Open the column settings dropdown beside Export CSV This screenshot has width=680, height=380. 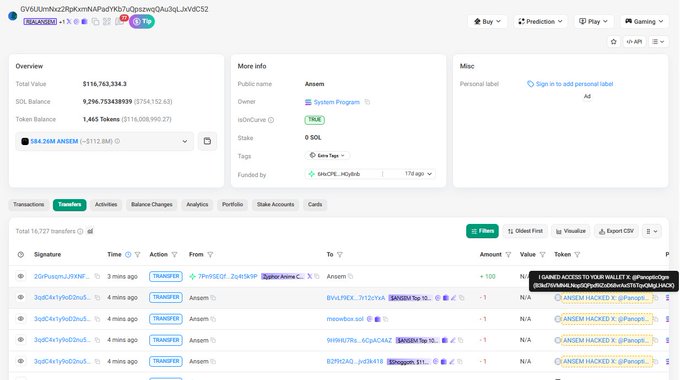coord(652,231)
